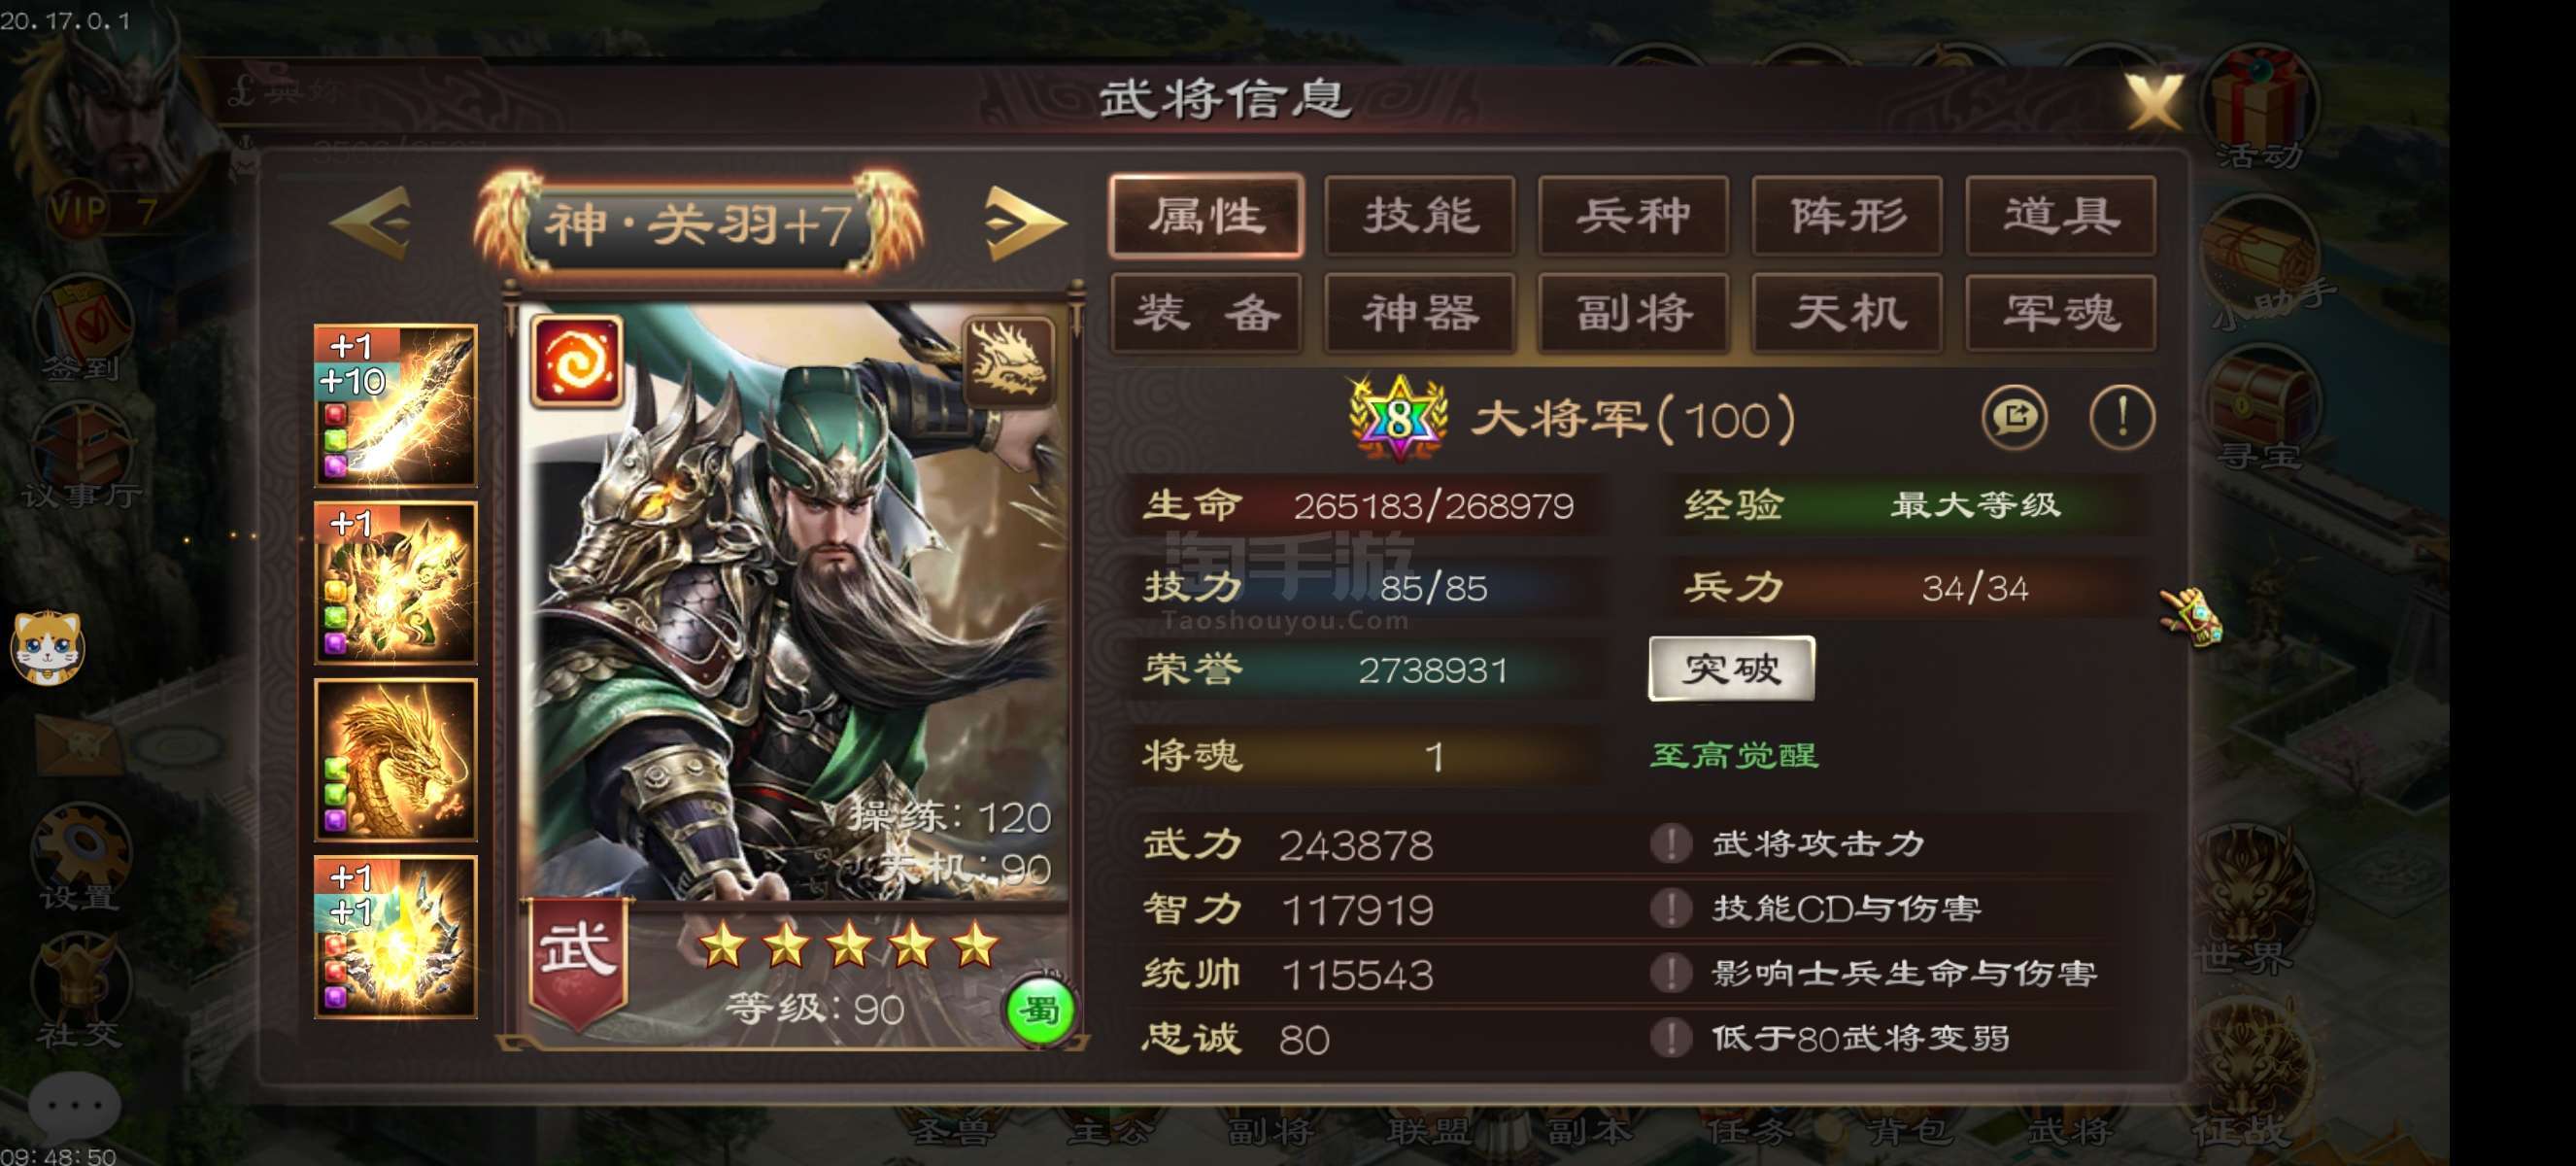Select the lightning blade equipment slot
The image size is (2576, 1166).
pos(396,405)
